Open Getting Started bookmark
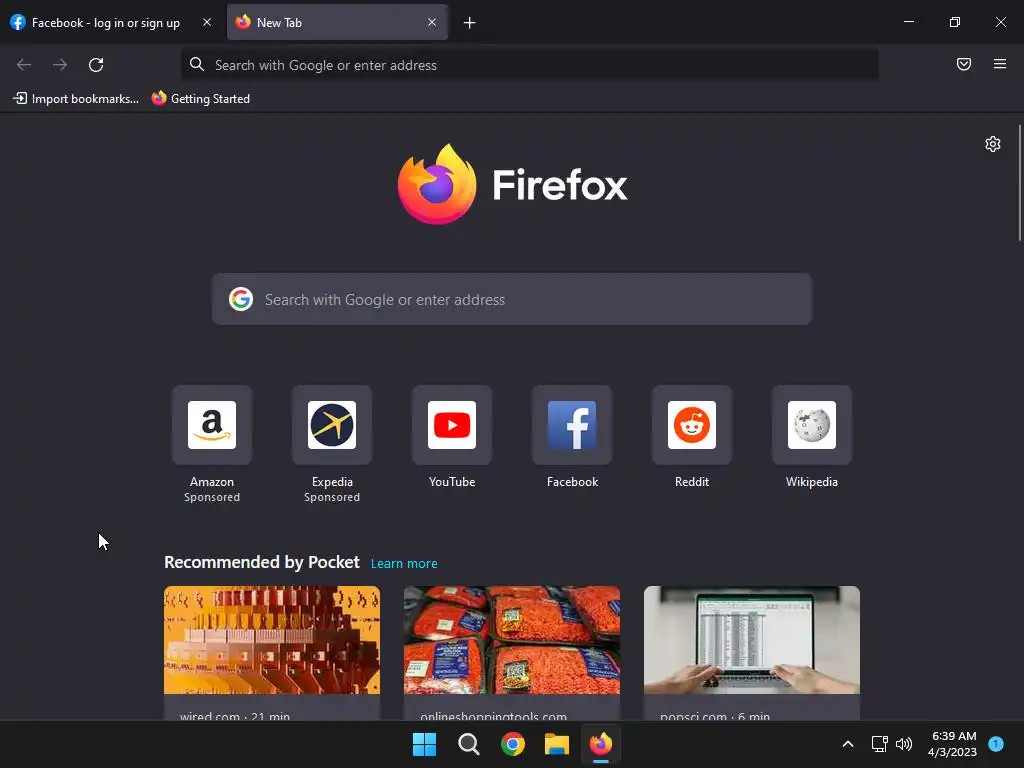This screenshot has width=1024, height=768. point(201,99)
